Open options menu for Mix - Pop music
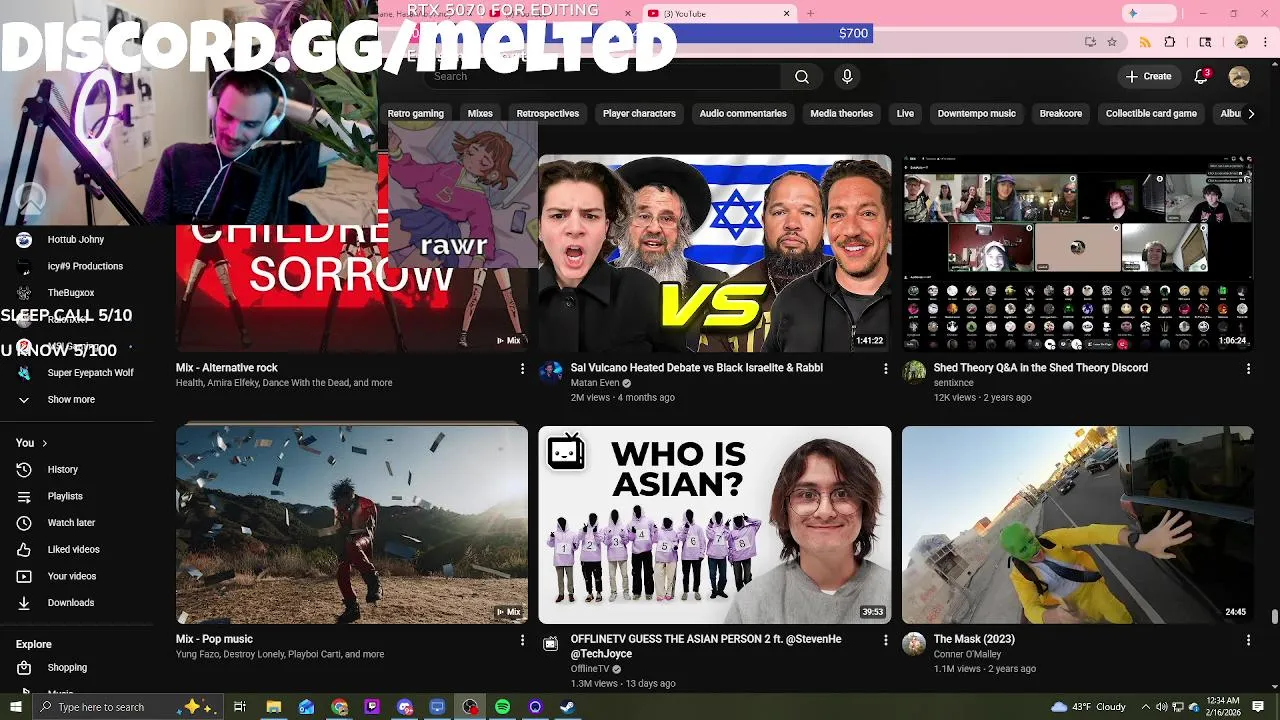The image size is (1280, 720). coord(521,640)
